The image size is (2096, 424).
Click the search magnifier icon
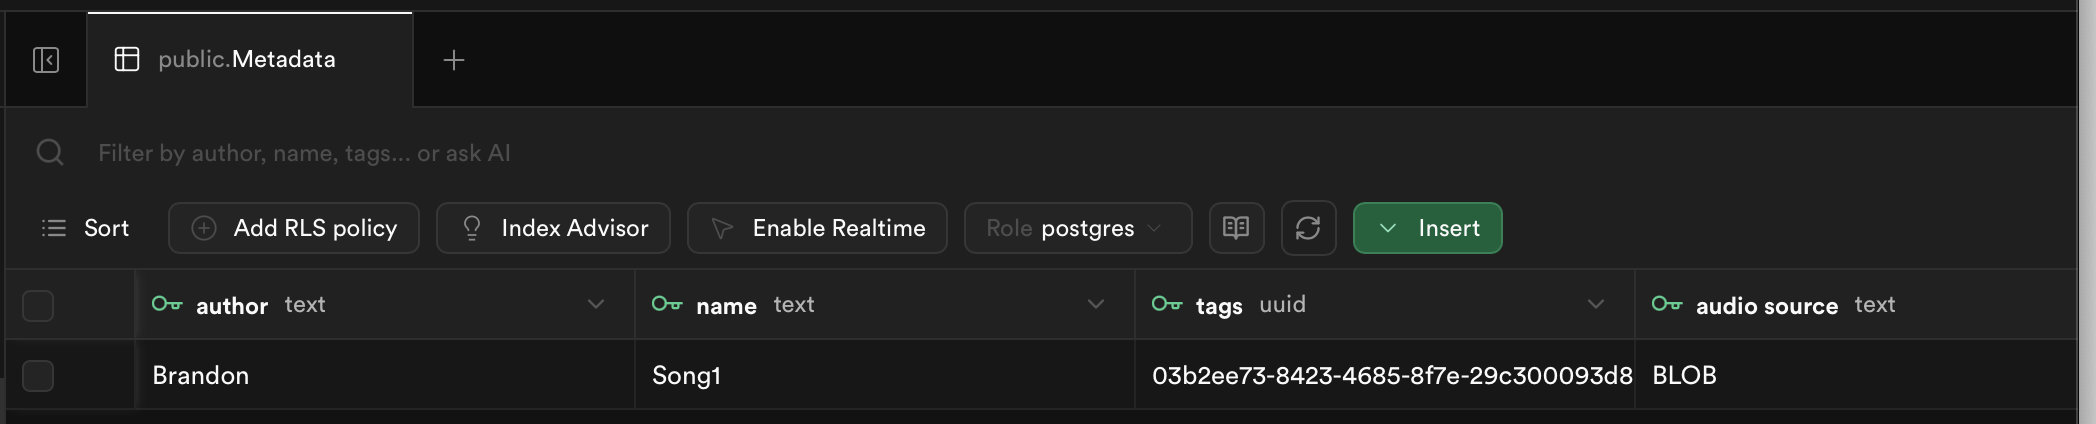pyautogui.click(x=50, y=153)
